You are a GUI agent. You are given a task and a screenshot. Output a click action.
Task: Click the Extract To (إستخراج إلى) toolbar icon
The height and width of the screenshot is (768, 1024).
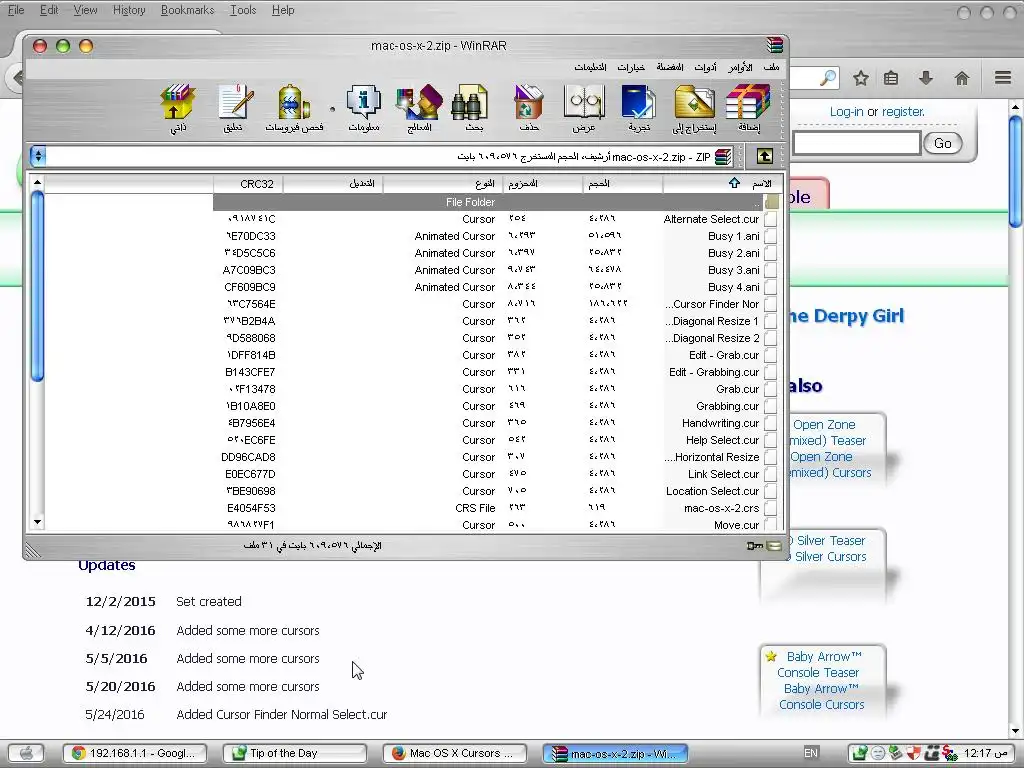click(x=694, y=108)
